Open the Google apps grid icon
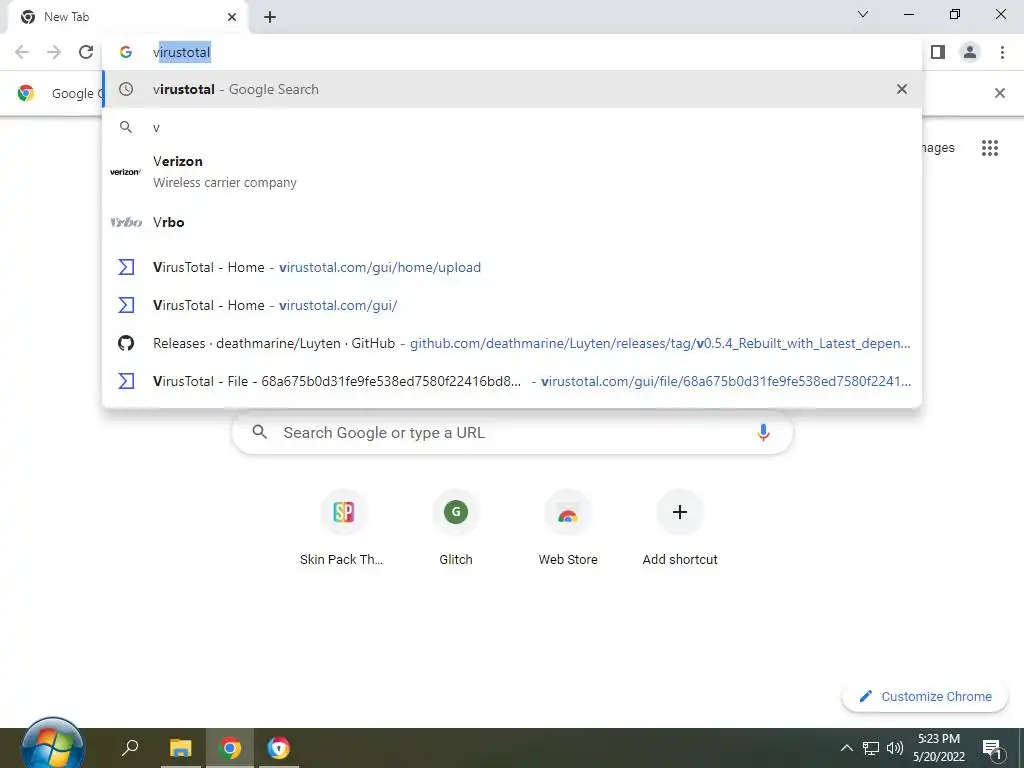 [x=990, y=148]
